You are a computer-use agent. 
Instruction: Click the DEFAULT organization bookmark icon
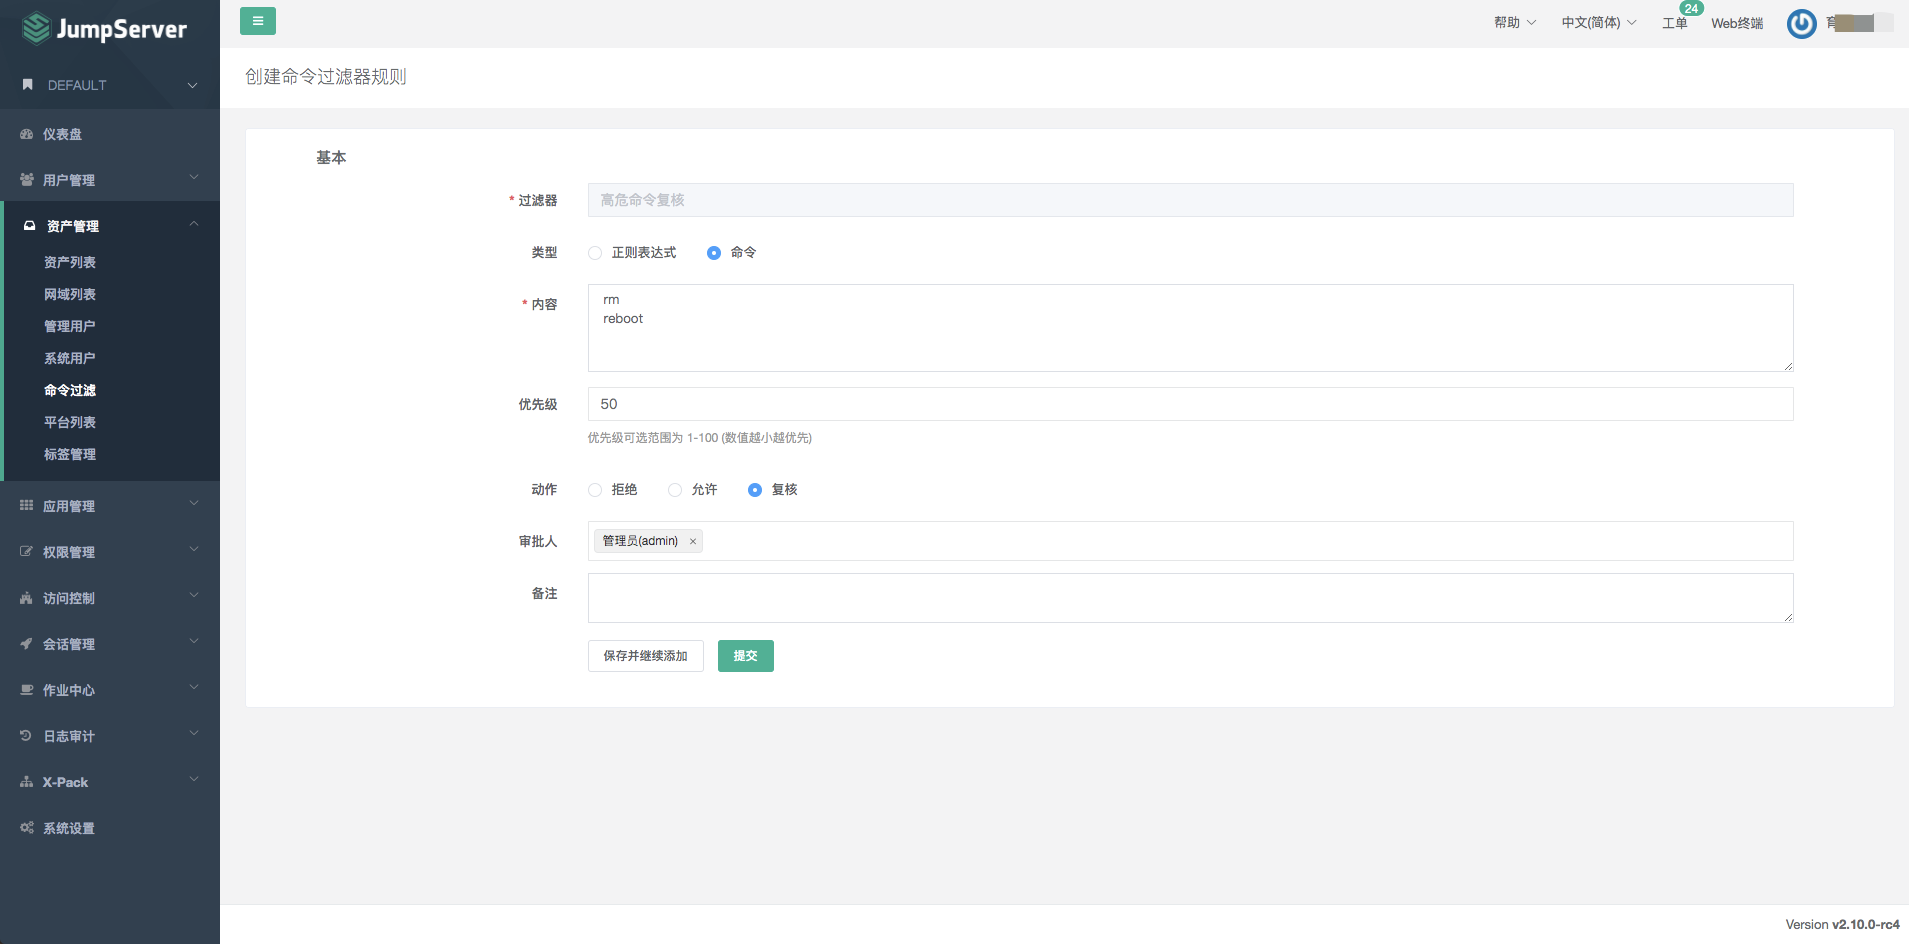coord(28,85)
